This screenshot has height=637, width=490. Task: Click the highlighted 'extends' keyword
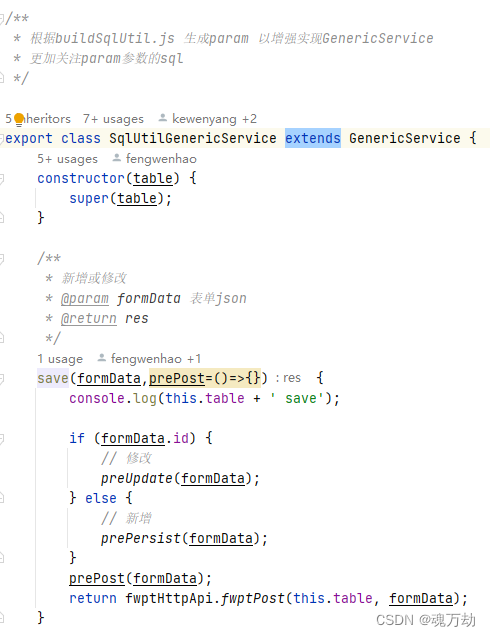click(x=313, y=138)
